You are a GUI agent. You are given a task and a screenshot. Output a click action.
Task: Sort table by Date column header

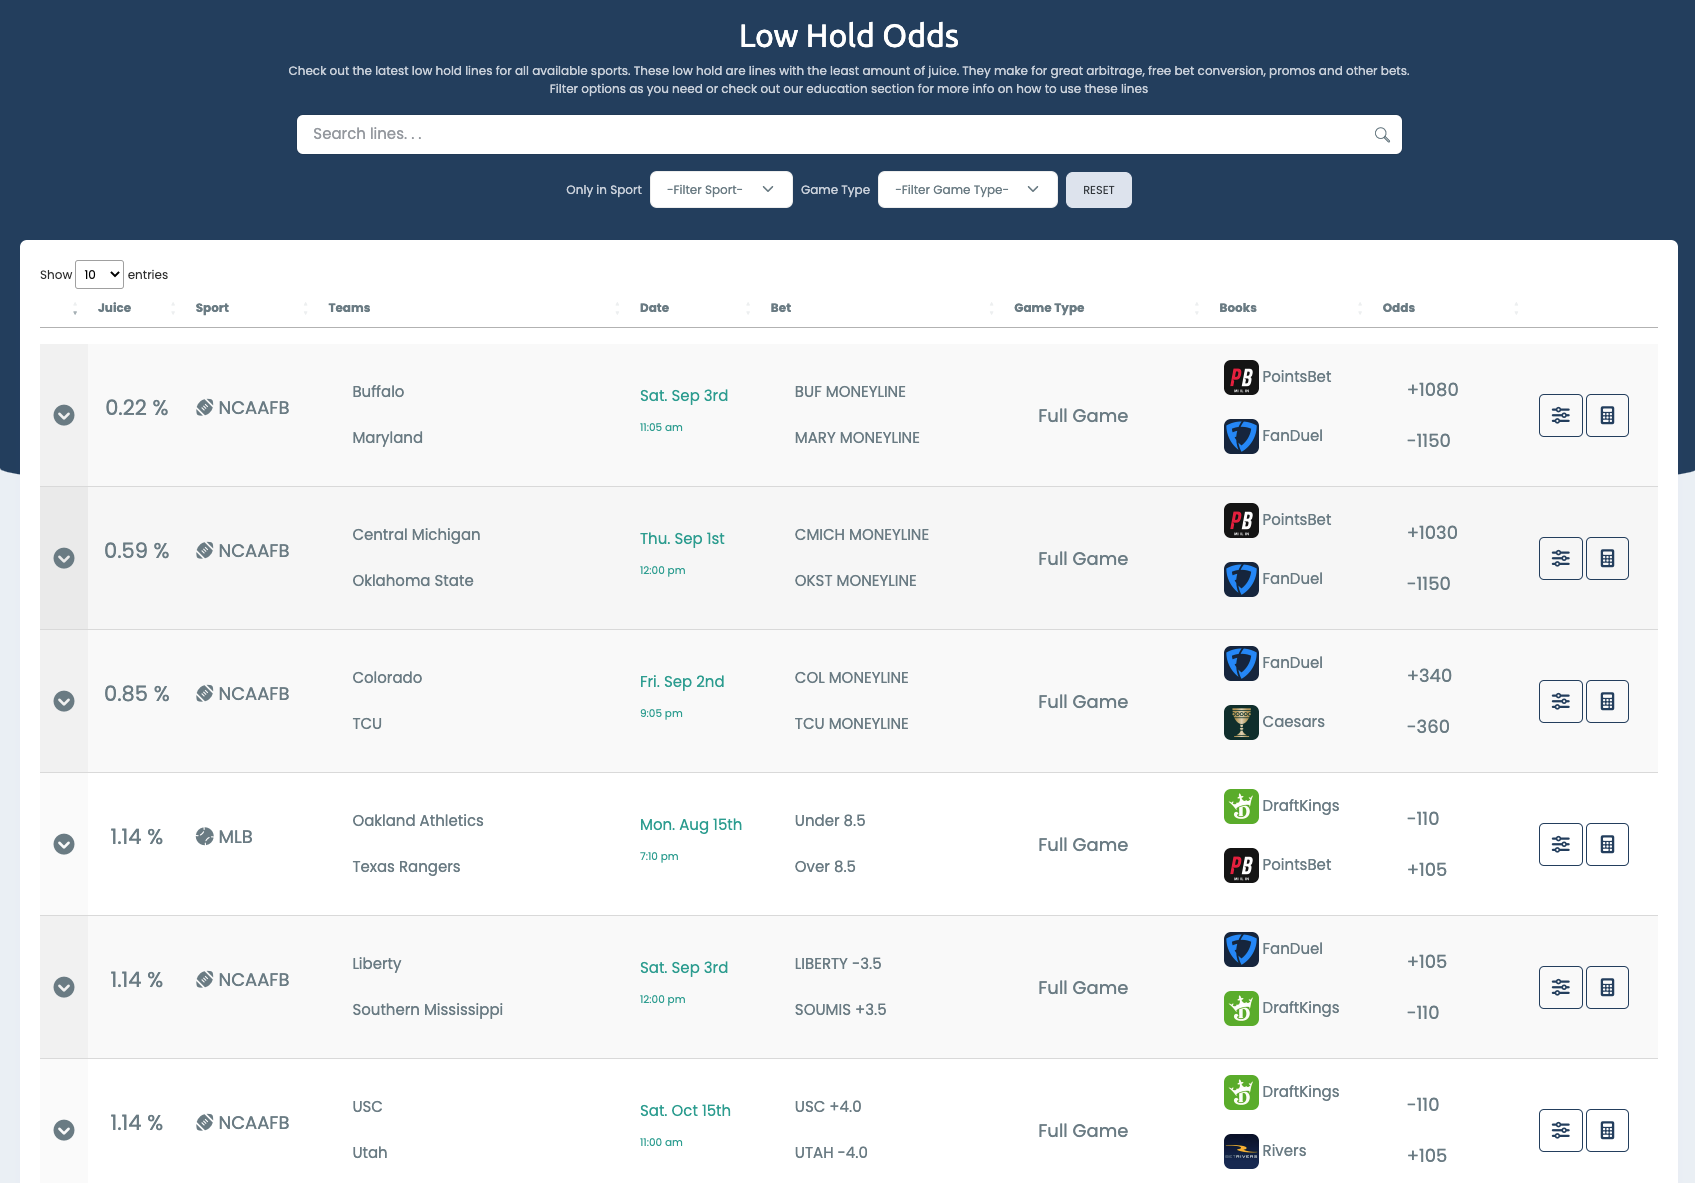coord(654,308)
